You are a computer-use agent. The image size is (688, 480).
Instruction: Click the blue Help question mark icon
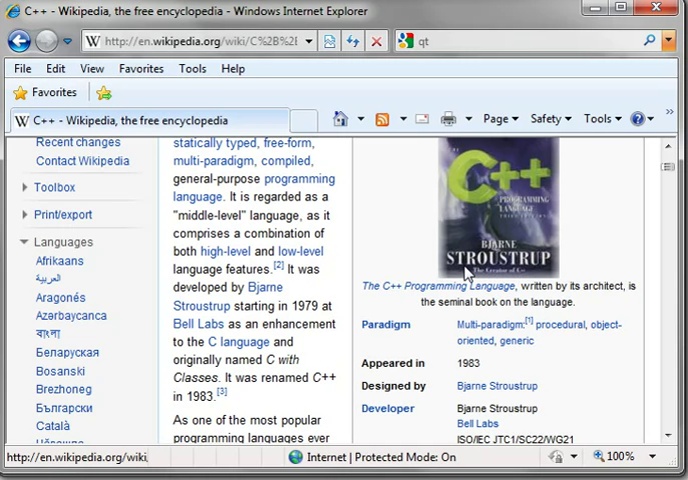[x=637, y=119]
